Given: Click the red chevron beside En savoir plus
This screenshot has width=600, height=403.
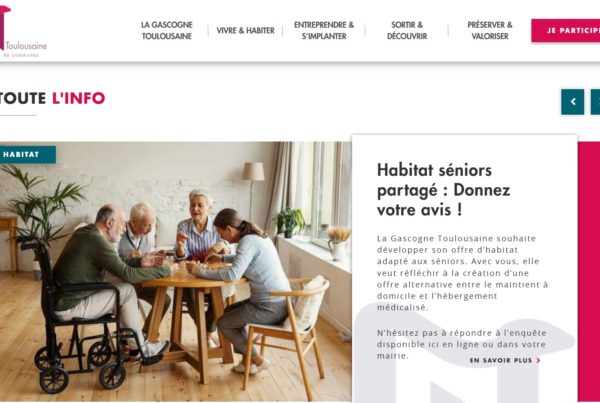Looking at the screenshot, I should 538,361.
